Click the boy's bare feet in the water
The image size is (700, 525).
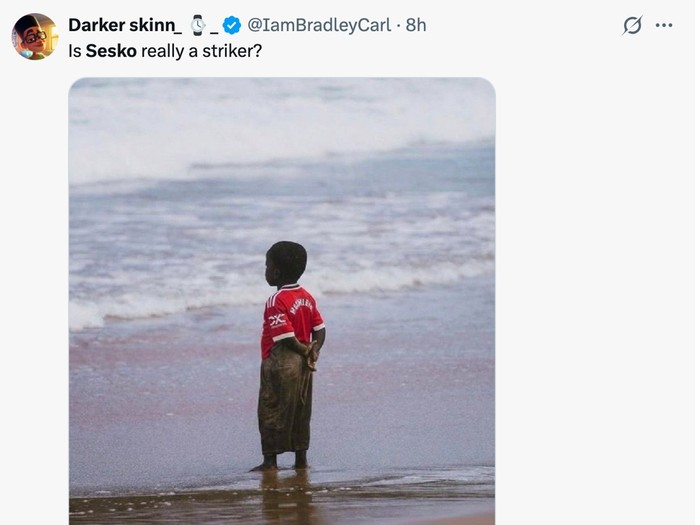281,462
